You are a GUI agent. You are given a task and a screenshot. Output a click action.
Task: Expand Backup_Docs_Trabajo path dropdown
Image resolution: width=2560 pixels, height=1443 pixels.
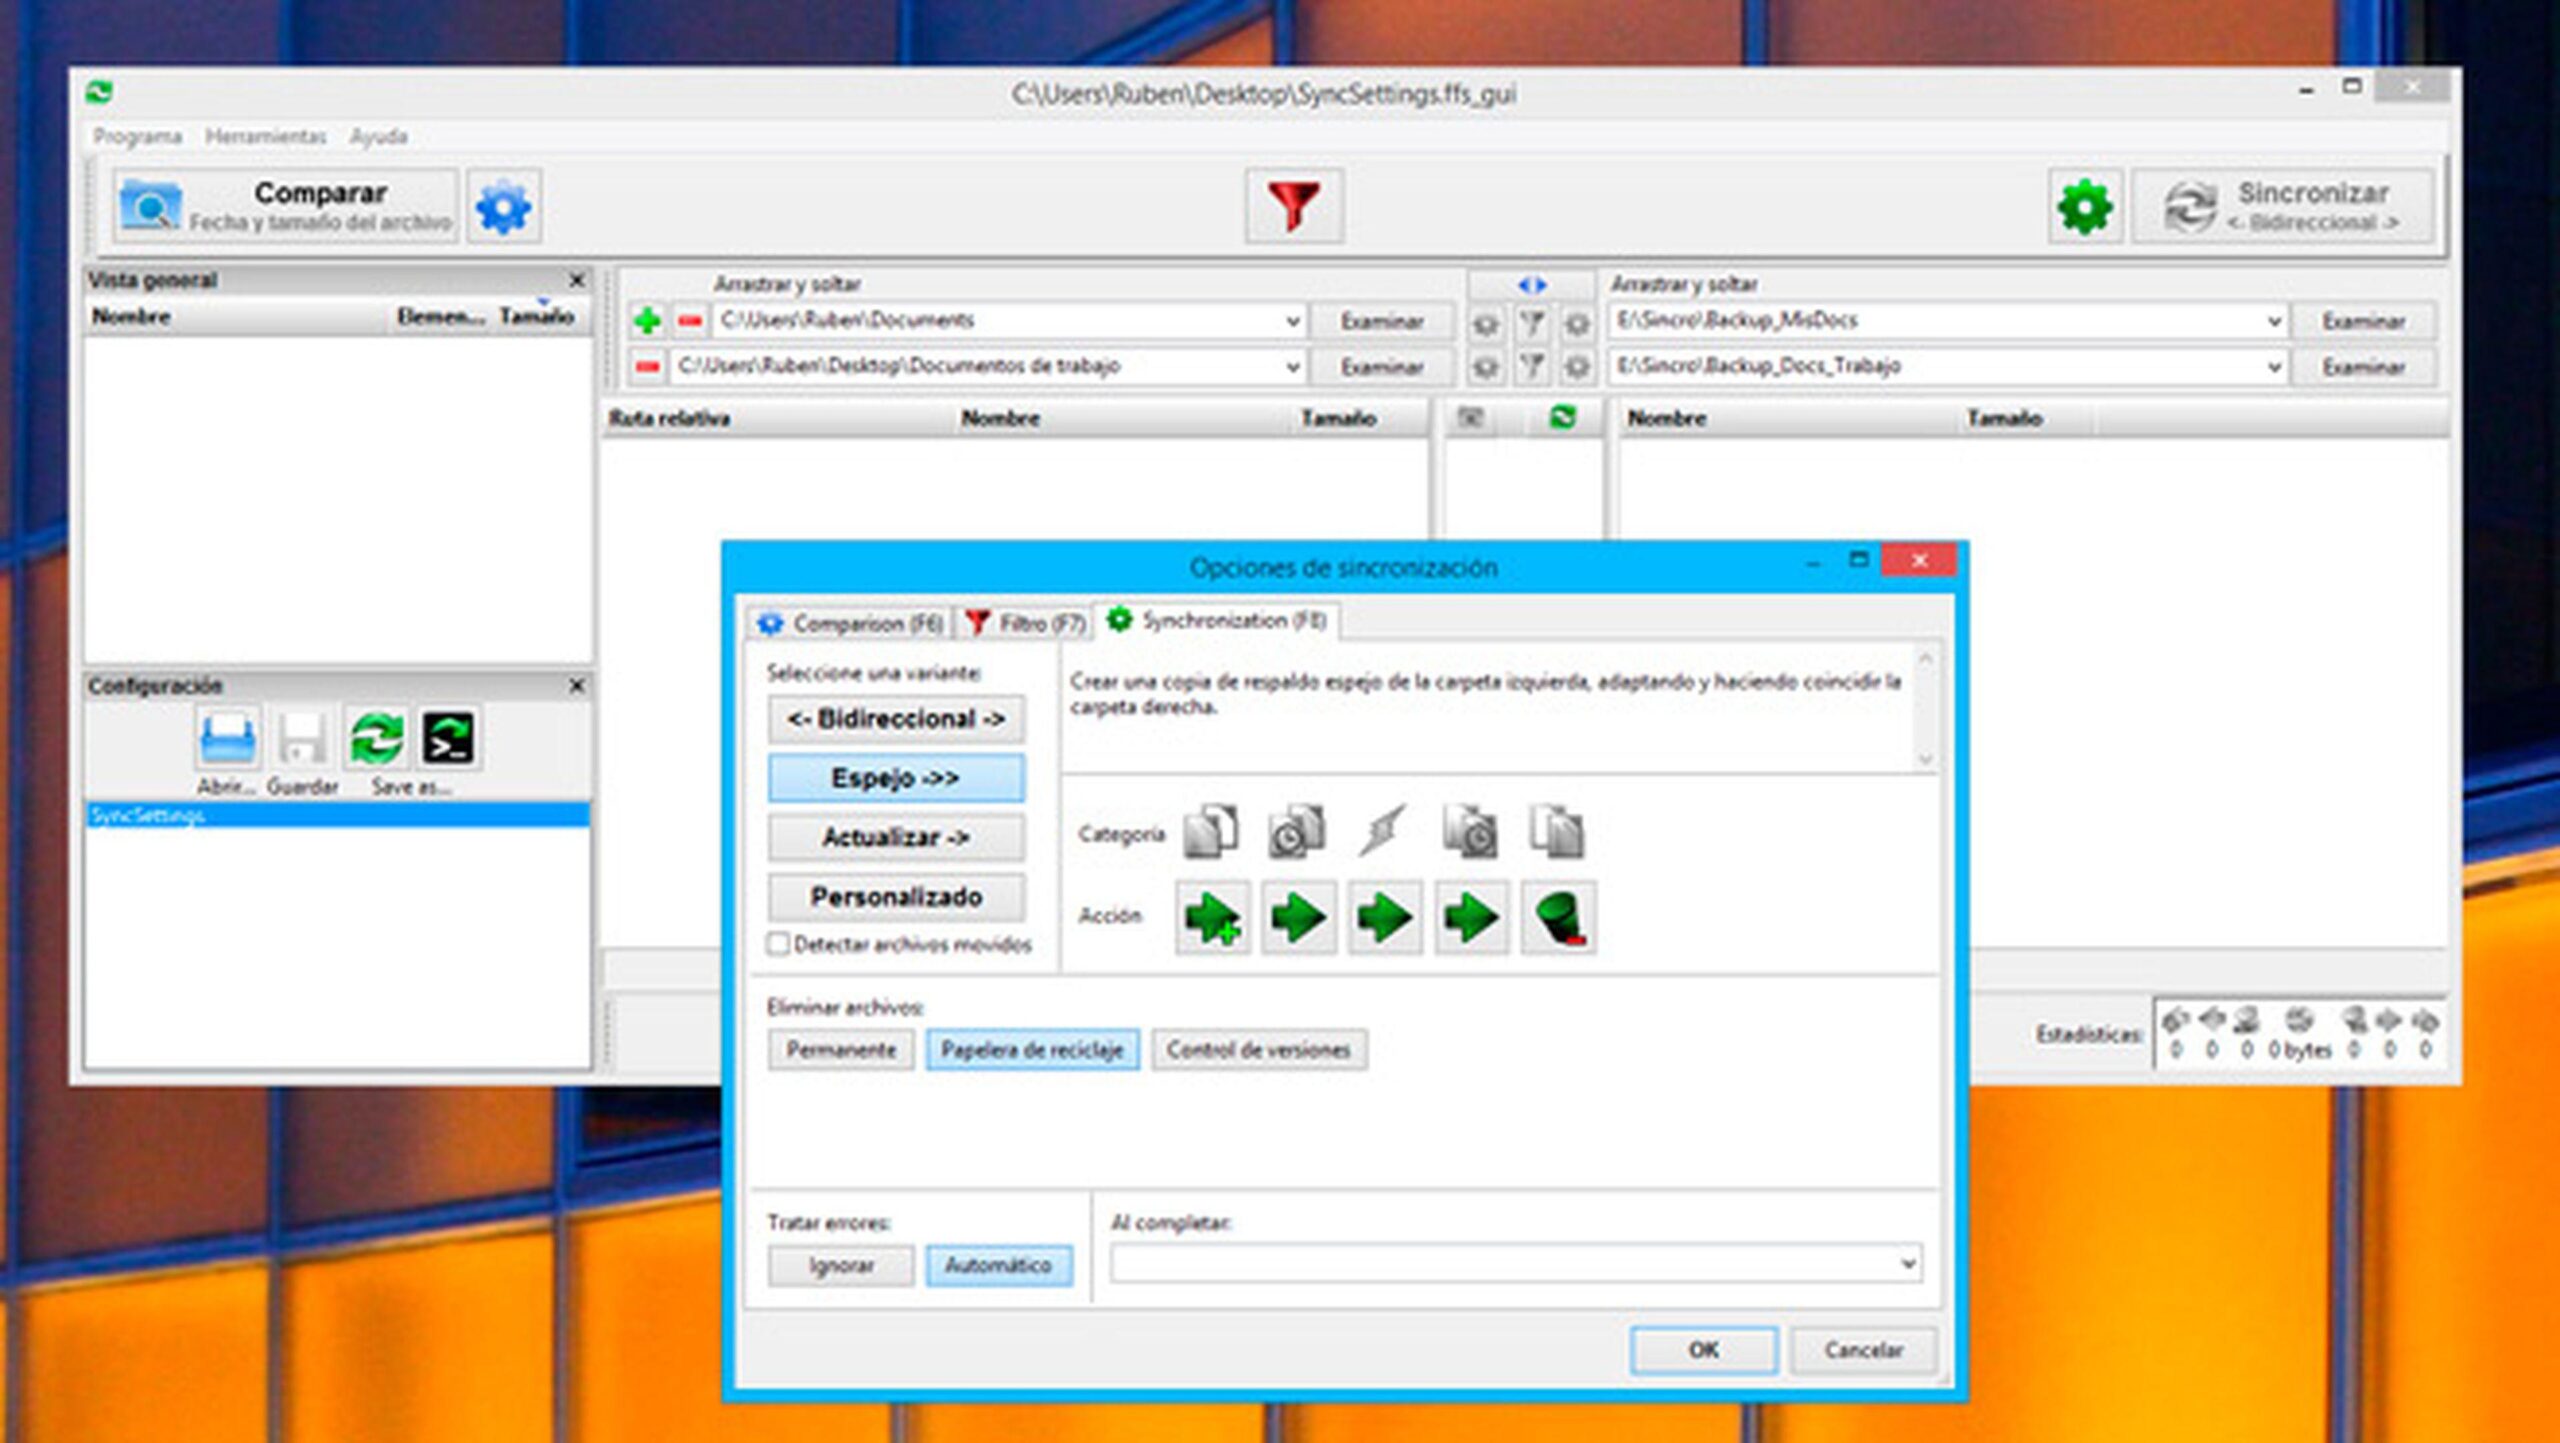pyautogui.click(x=2273, y=367)
